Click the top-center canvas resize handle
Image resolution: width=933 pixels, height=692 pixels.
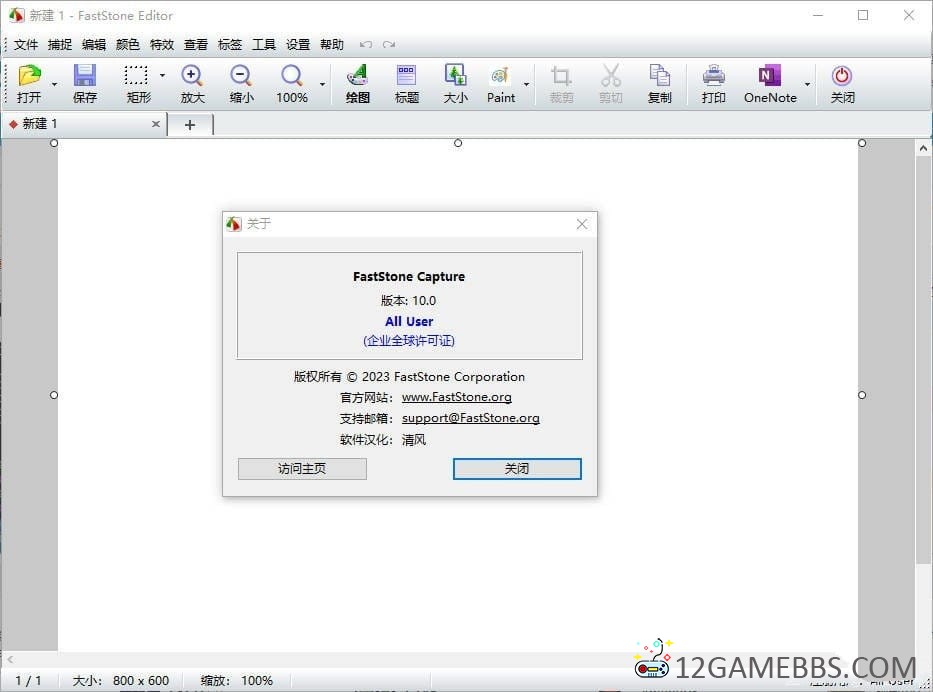(458, 143)
